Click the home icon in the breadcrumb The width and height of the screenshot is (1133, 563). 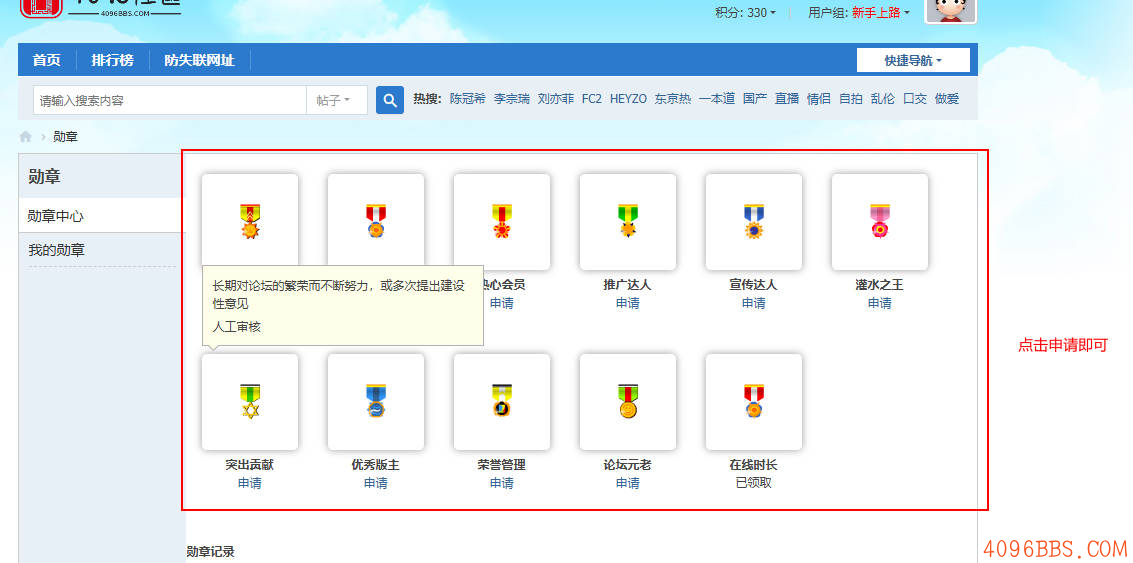point(26,137)
